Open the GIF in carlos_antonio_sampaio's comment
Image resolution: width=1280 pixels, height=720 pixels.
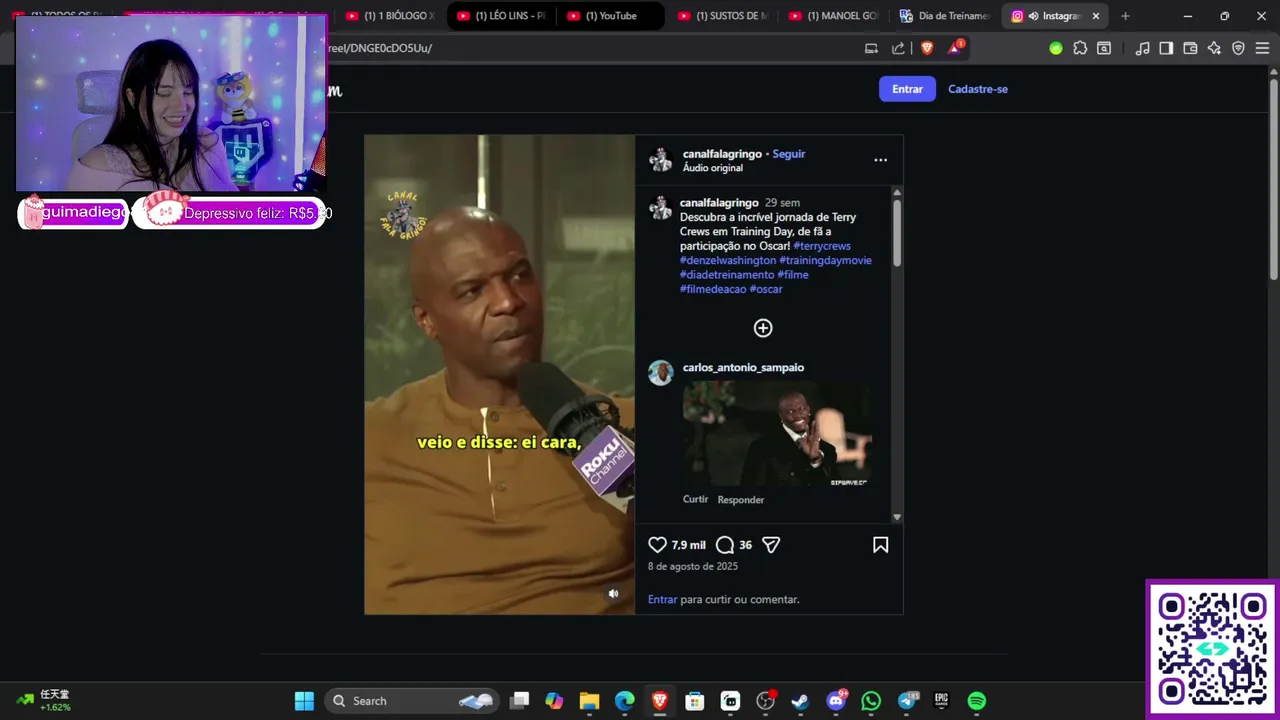click(777, 433)
